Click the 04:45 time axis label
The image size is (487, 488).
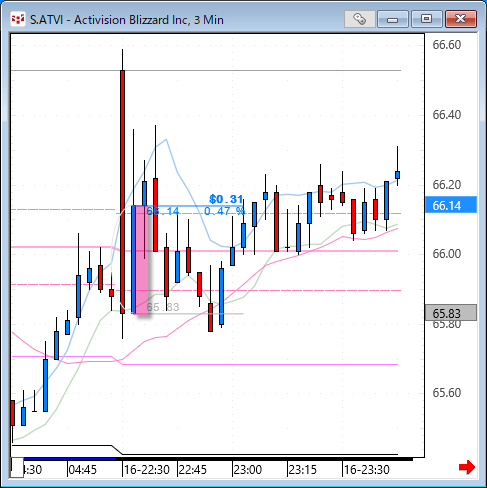pos(83,470)
